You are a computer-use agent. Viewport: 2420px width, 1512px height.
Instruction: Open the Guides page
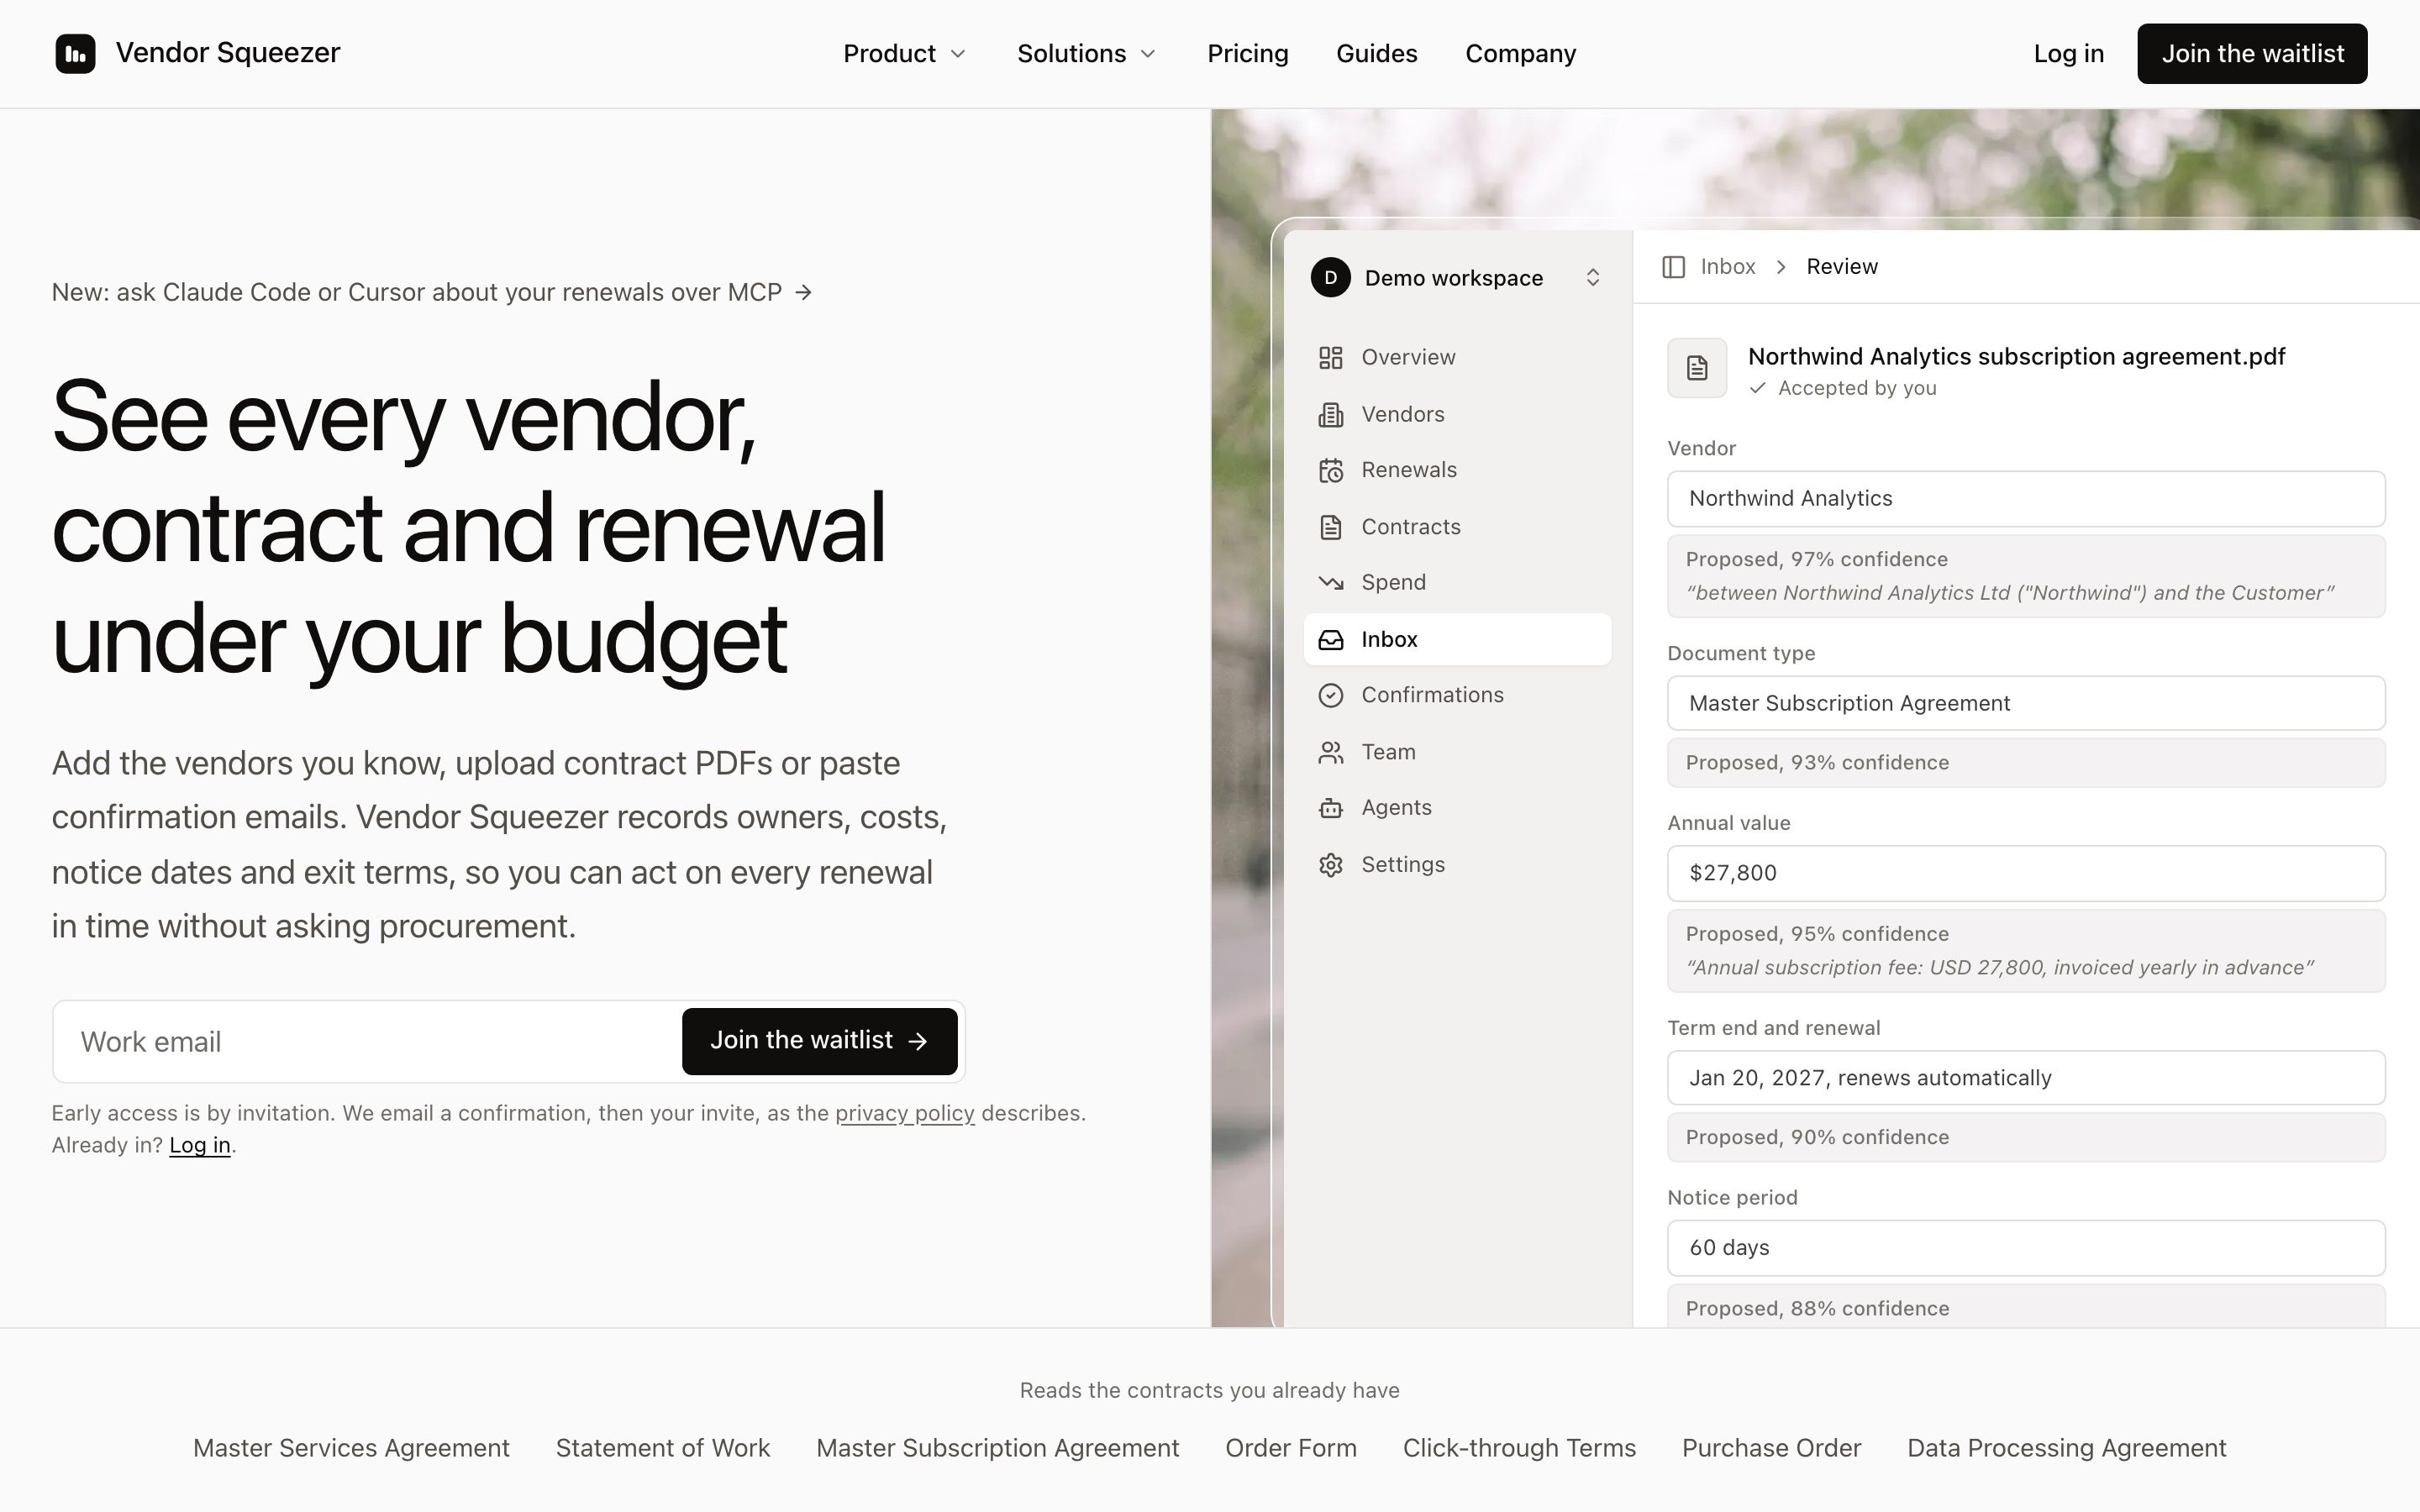tap(1376, 53)
